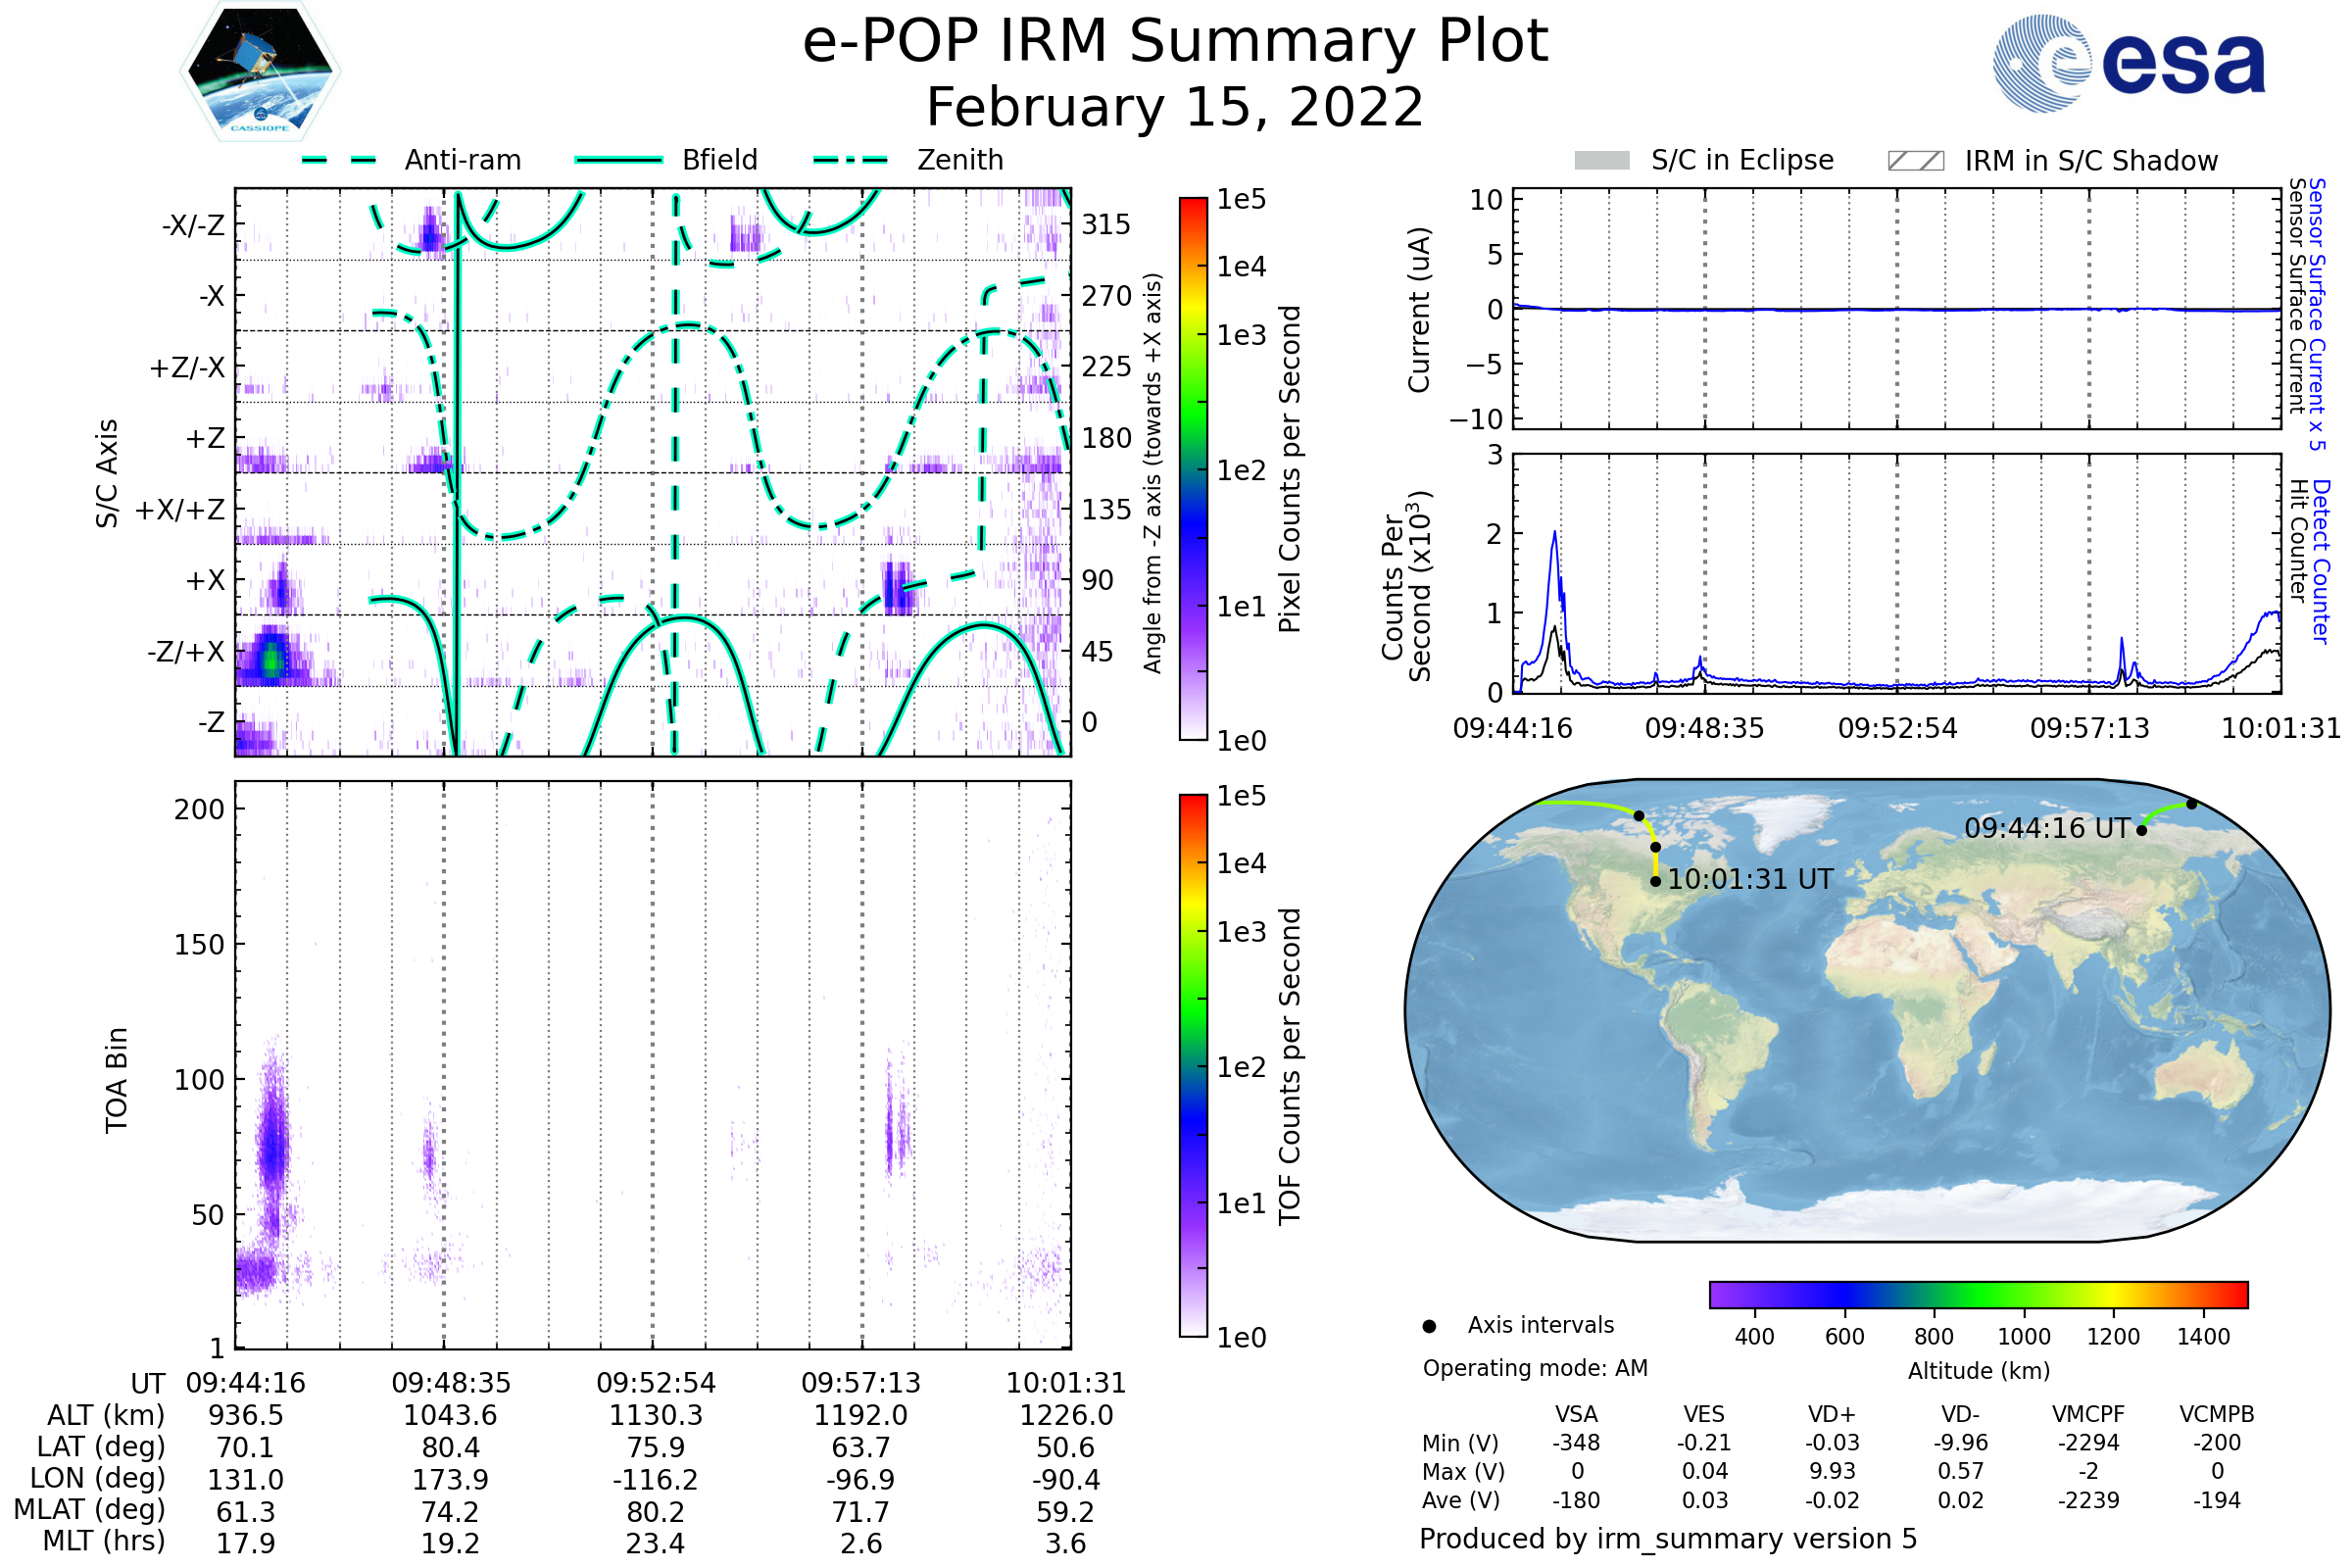Click the LAT value 80.4
The width and height of the screenshot is (2352, 1568).
[451, 1447]
